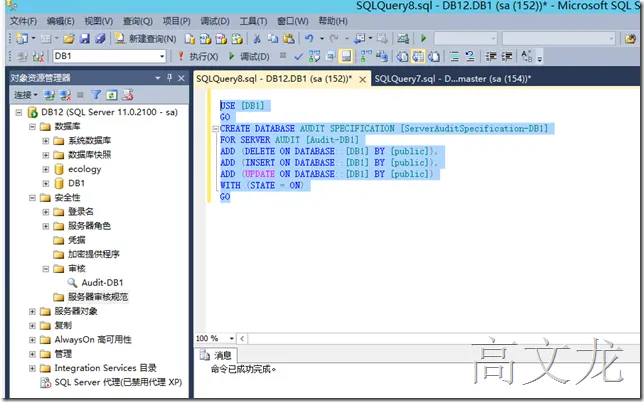644x402 pixels.
Task: Click the Undo arrow icon
Action: coord(309,39)
